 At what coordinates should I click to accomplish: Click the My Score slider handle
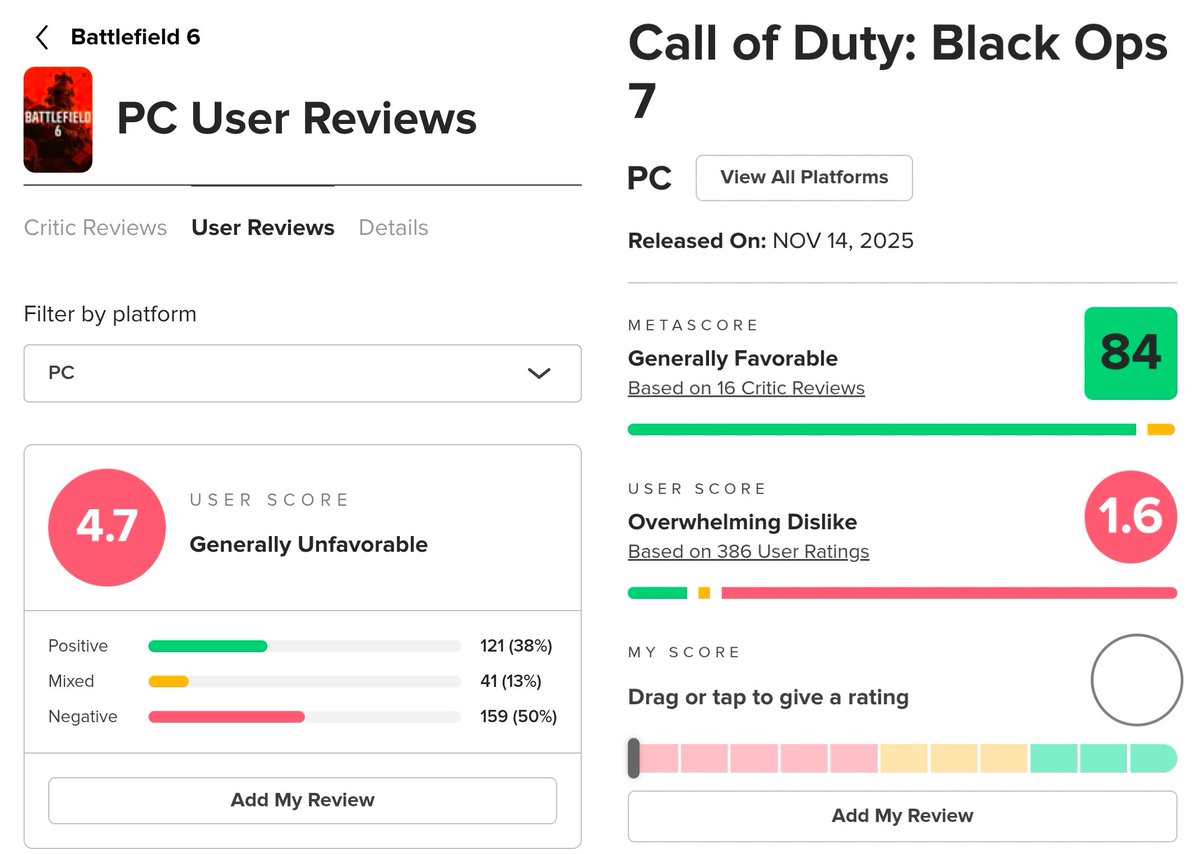(x=634, y=758)
